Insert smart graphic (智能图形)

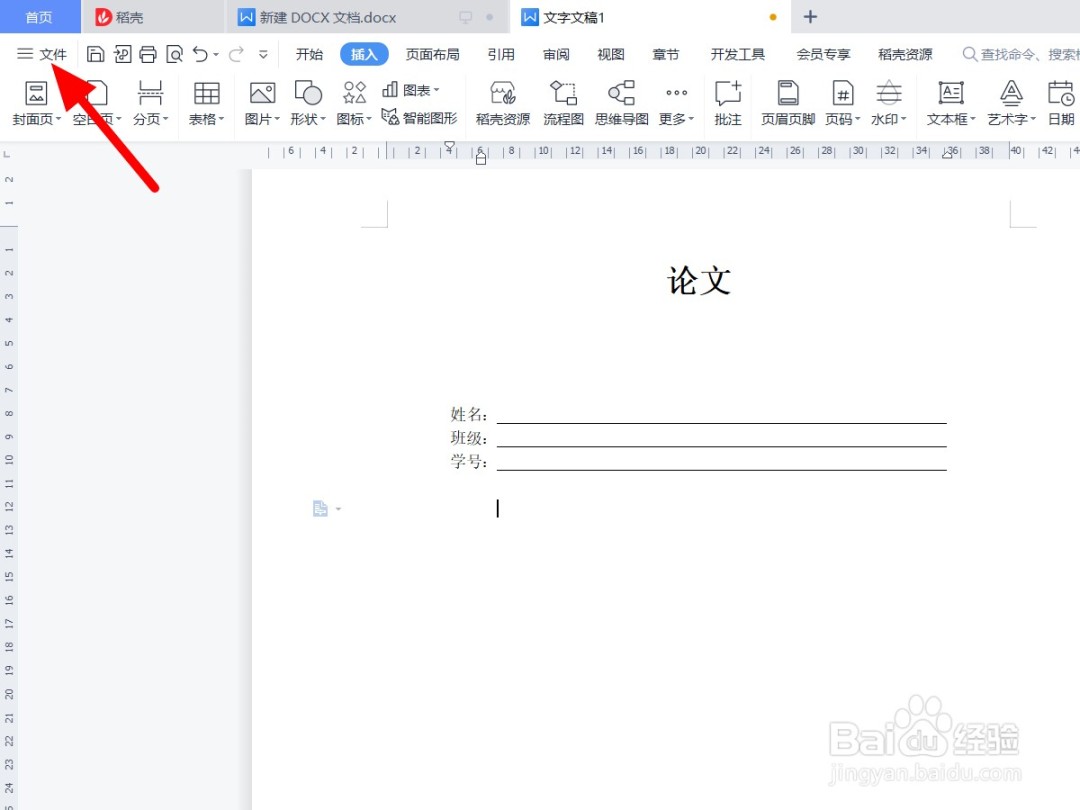[x=419, y=118]
